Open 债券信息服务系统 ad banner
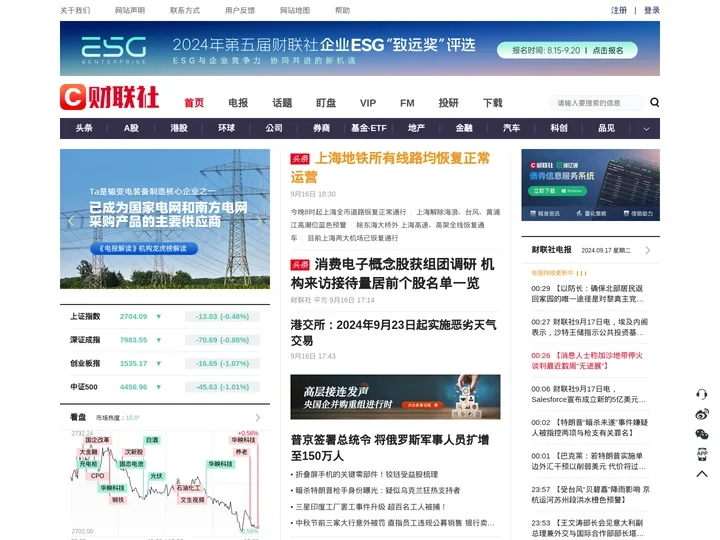Screen dimensions: 720x540 coord(591,185)
